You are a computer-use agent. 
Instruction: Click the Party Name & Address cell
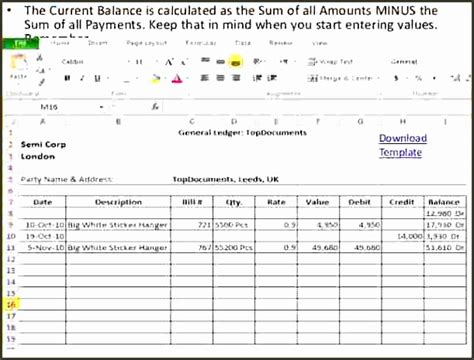click(67, 179)
